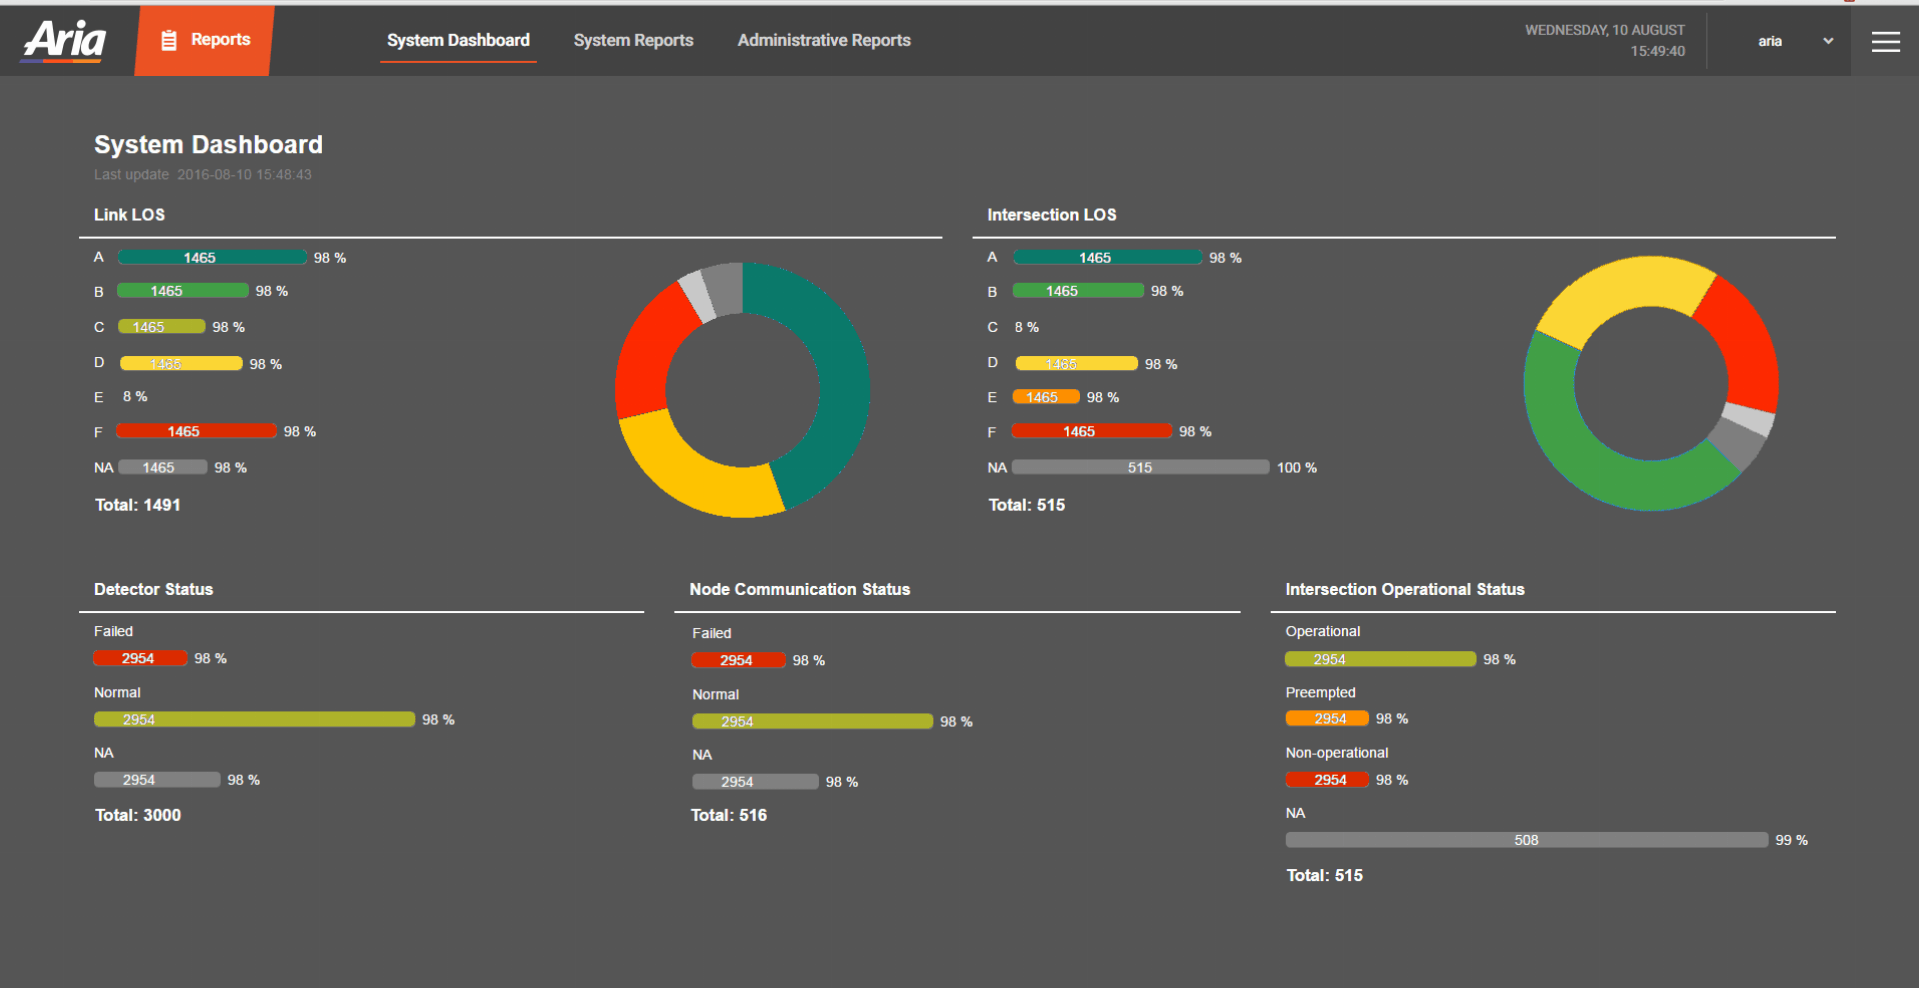Click Intersection LOS row E orange bar
The width and height of the screenshot is (1919, 988).
1046,397
